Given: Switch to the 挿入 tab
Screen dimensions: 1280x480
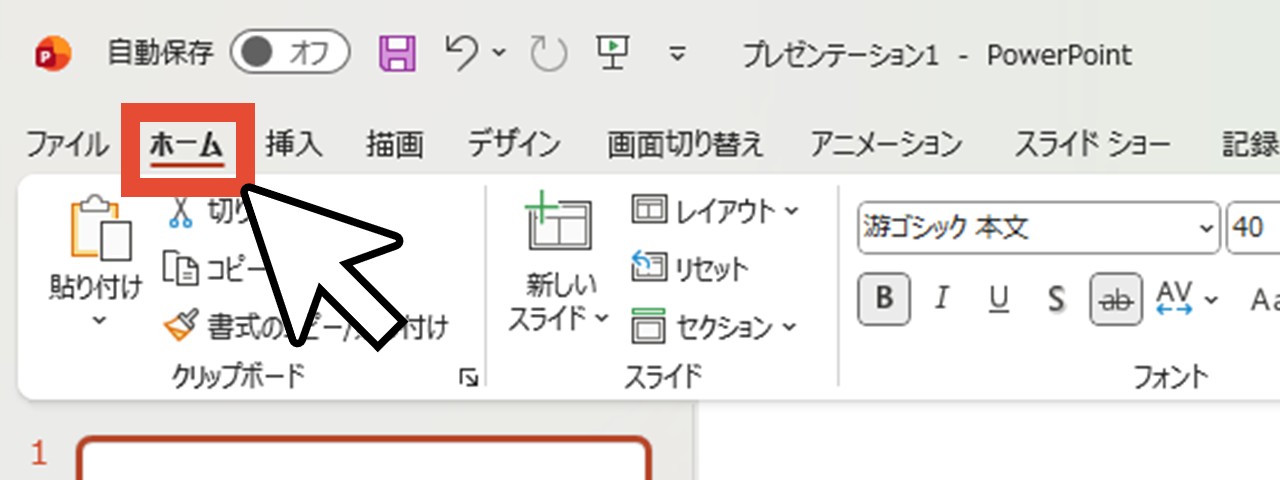Looking at the screenshot, I should [294, 145].
